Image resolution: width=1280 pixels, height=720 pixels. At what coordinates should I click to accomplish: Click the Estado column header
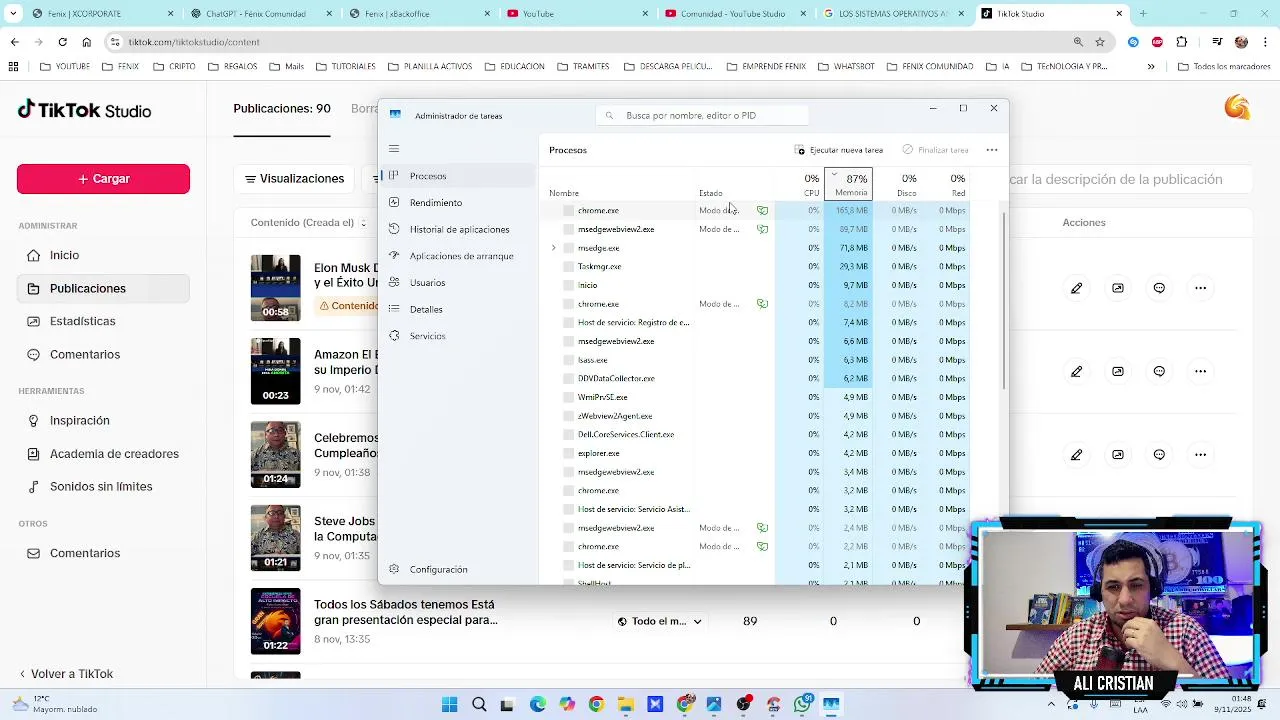point(711,193)
